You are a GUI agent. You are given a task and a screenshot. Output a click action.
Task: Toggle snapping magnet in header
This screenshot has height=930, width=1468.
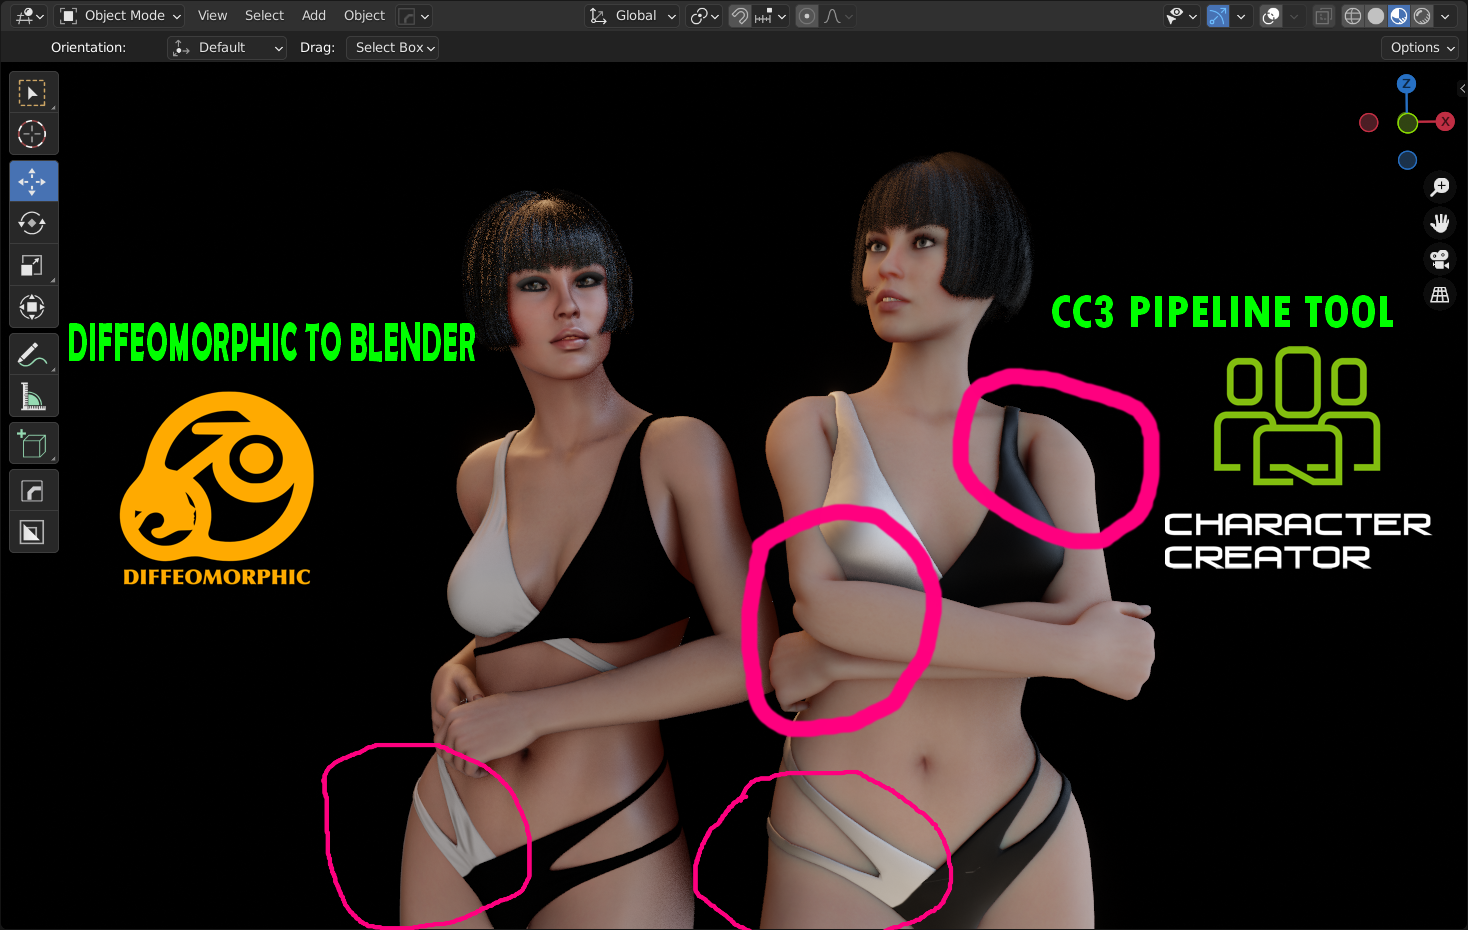coord(740,16)
